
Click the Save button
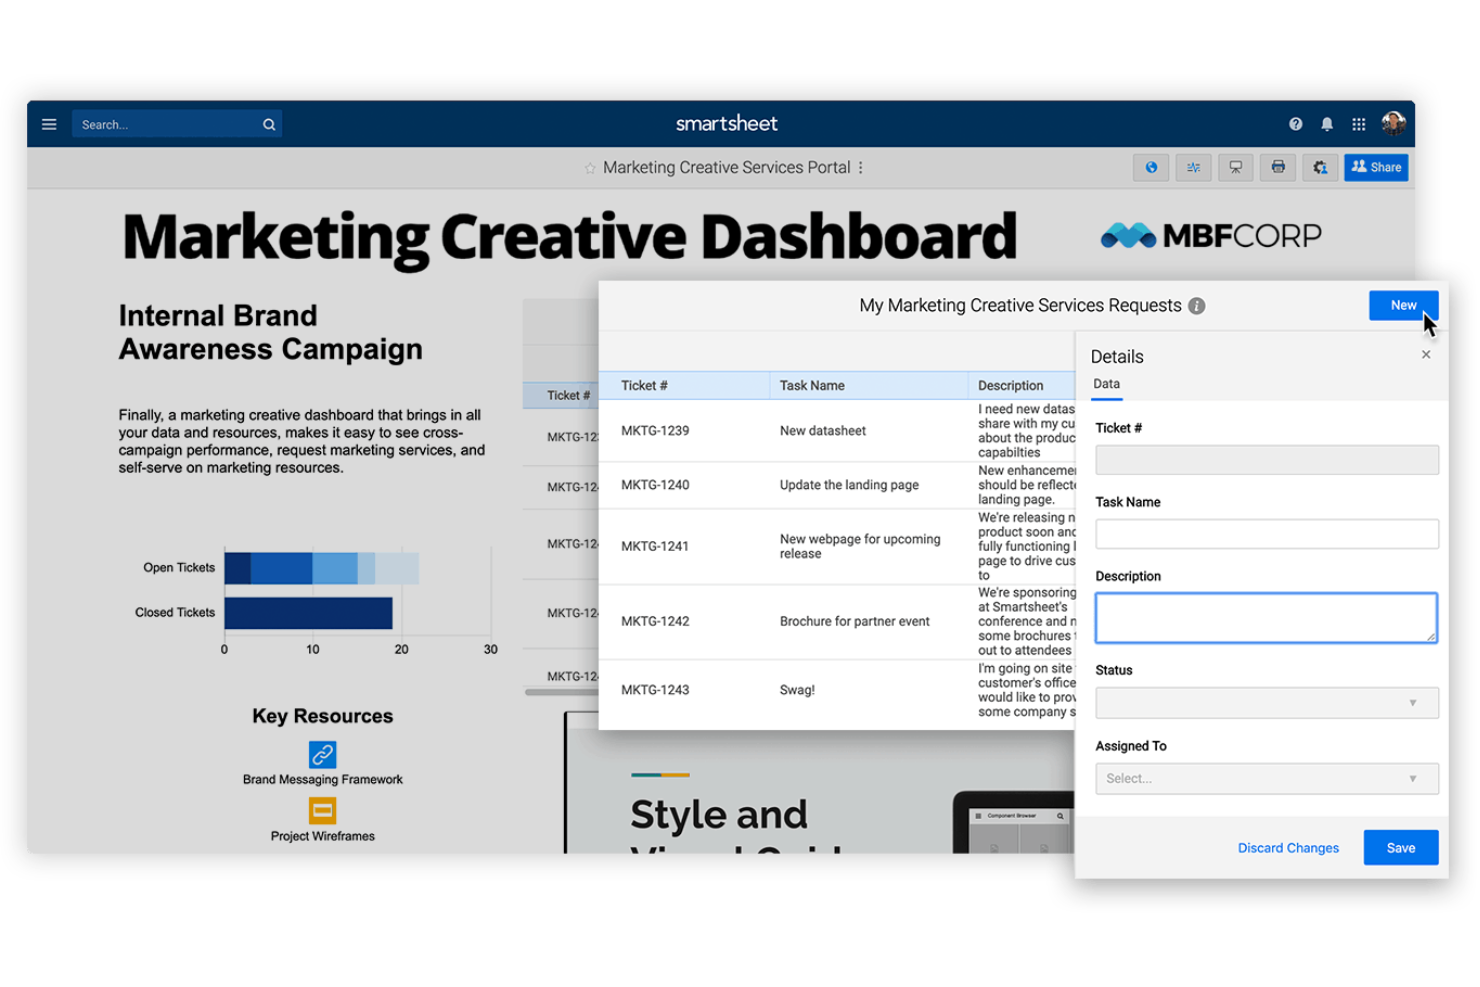[1400, 847]
